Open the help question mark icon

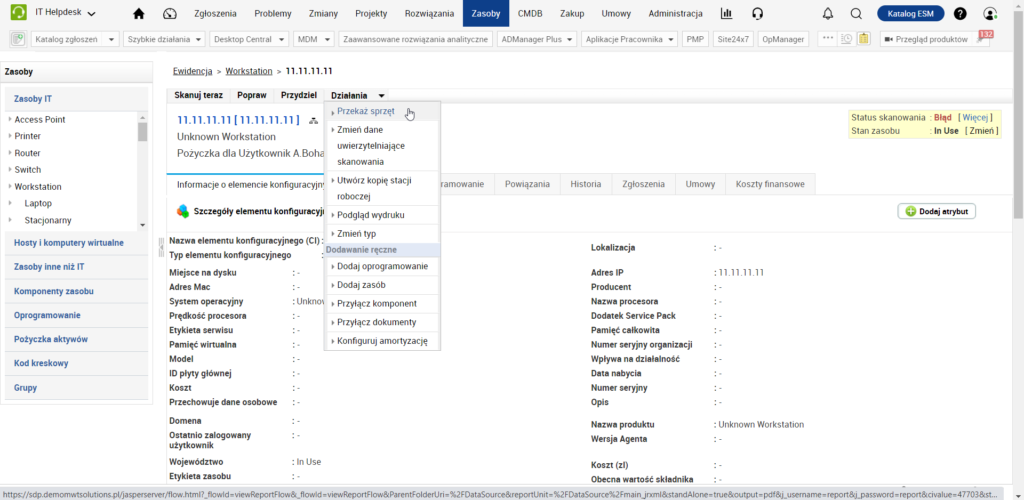point(960,13)
